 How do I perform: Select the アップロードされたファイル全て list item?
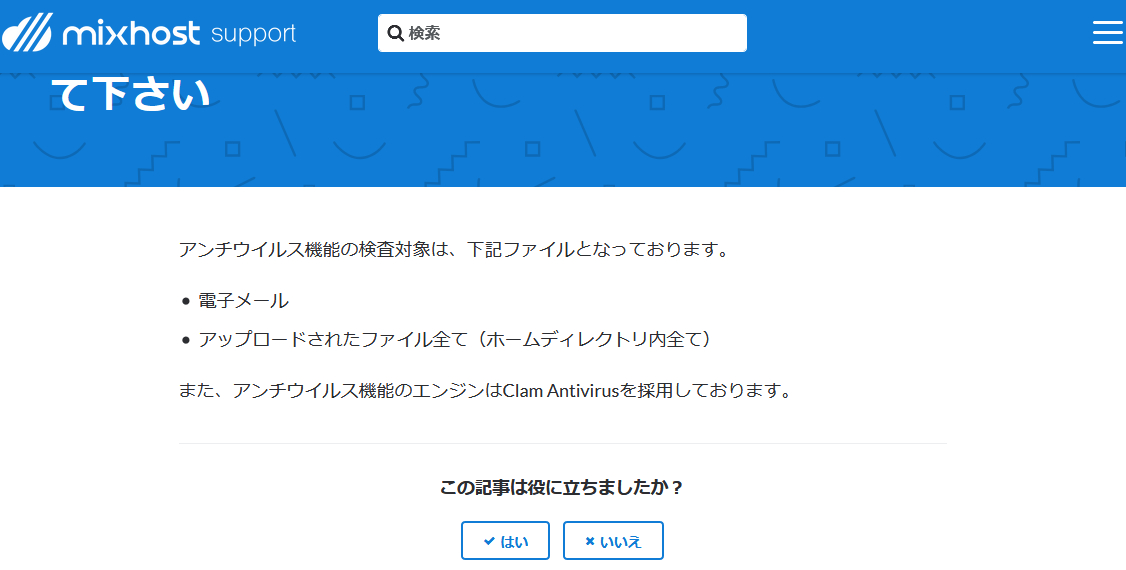coord(455,340)
